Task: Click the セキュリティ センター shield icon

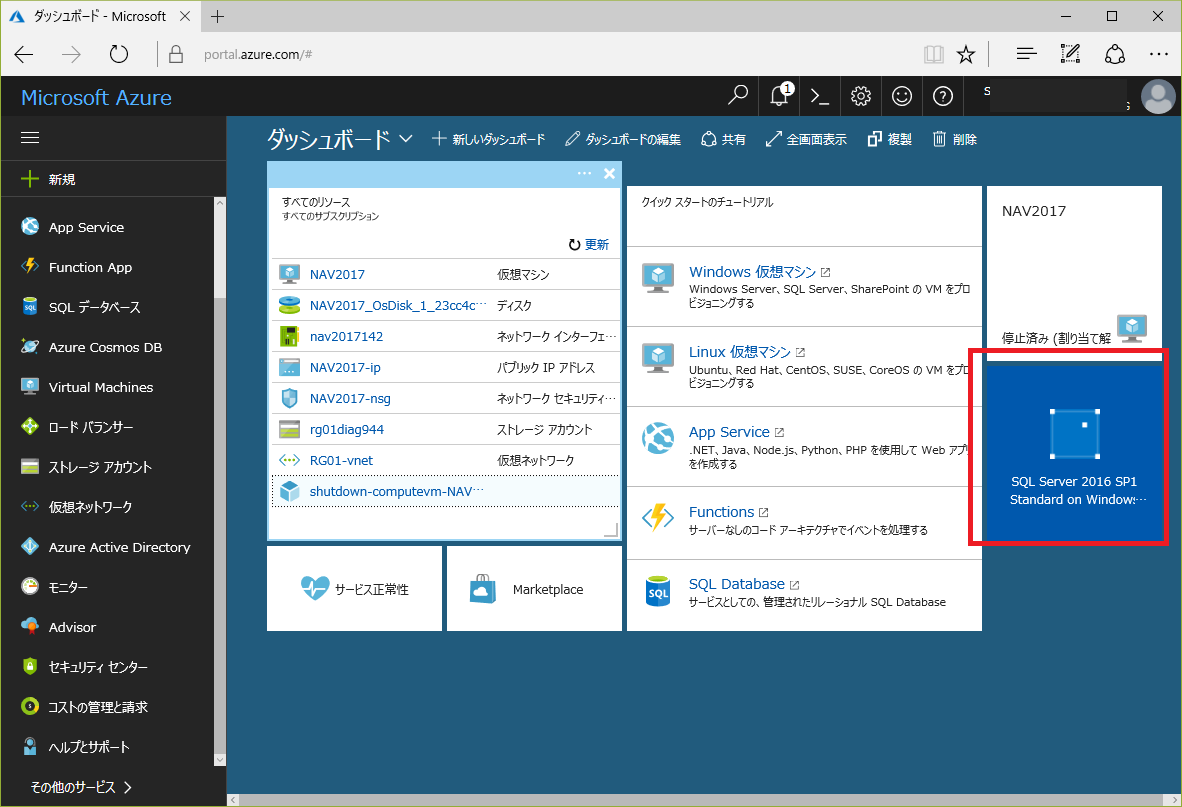Action: point(30,666)
